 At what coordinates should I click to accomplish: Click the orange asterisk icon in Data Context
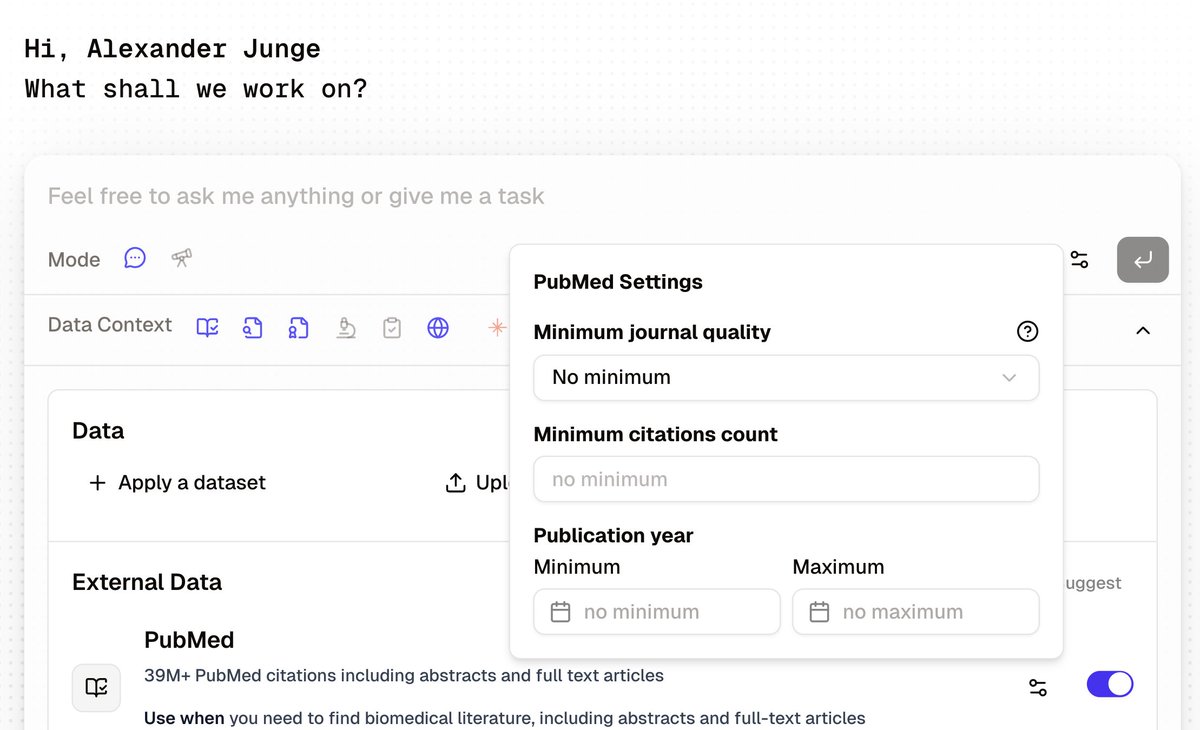(497, 327)
